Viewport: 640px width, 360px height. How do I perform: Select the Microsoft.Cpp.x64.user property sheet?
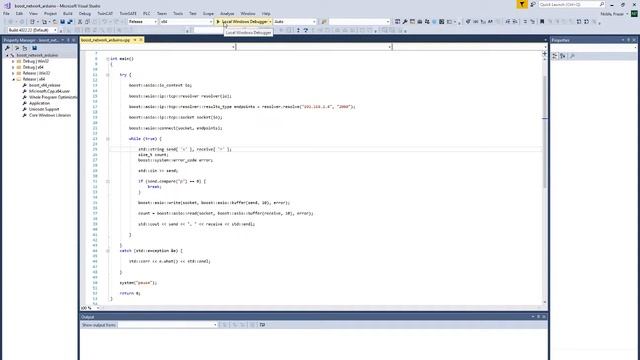pos(49,91)
